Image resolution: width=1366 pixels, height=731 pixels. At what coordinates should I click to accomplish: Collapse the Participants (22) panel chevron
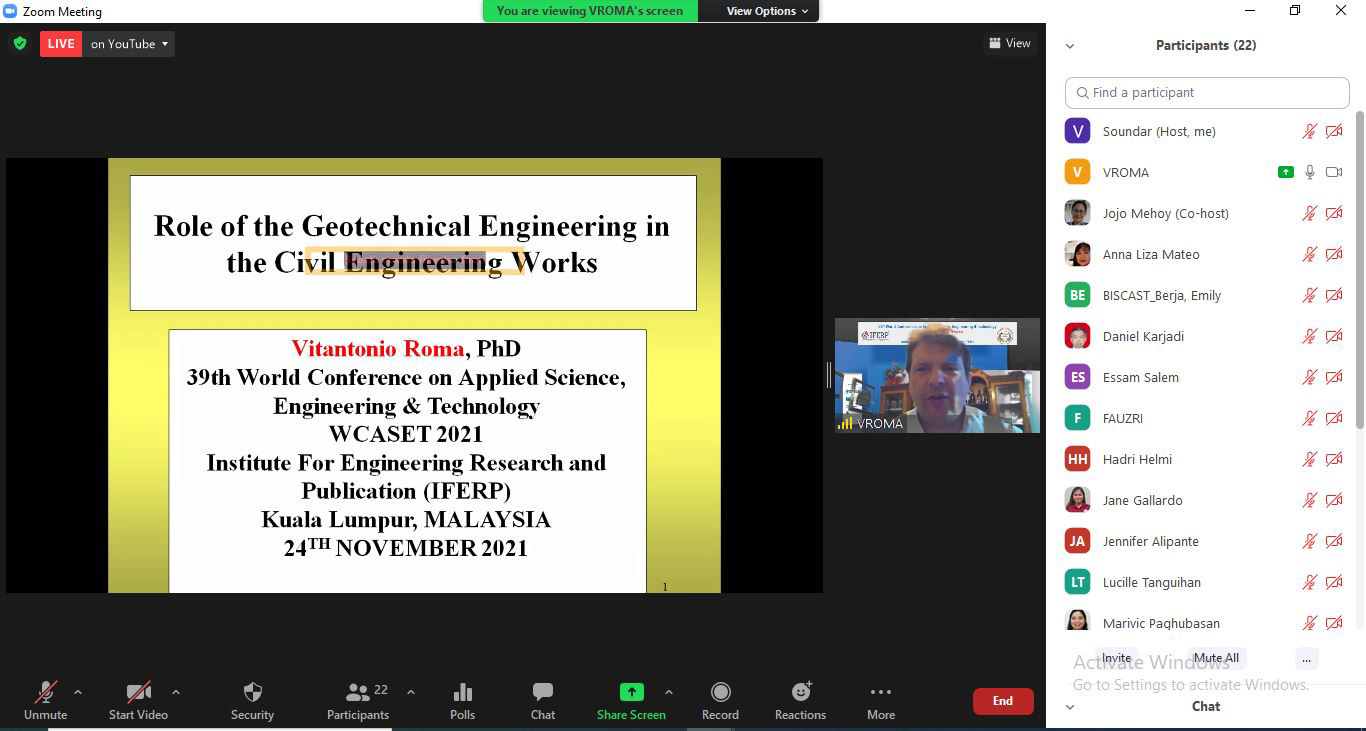click(x=1070, y=46)
